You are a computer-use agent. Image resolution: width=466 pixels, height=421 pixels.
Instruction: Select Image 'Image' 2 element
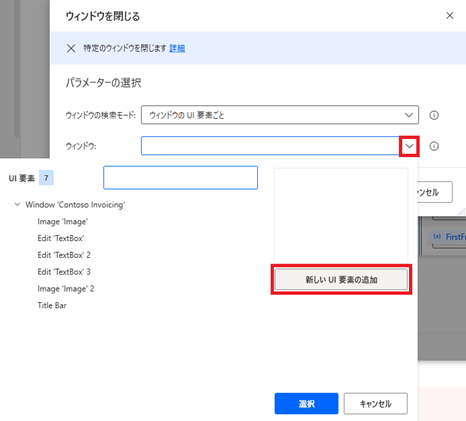66,289
